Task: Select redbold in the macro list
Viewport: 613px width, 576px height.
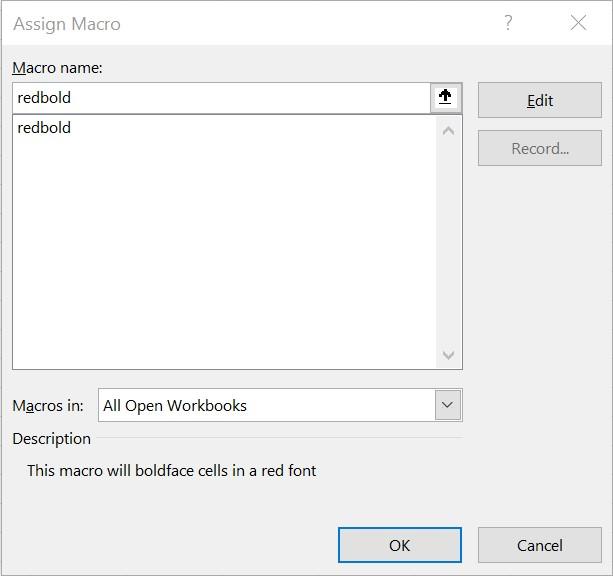Action: (x=45, y=128)
